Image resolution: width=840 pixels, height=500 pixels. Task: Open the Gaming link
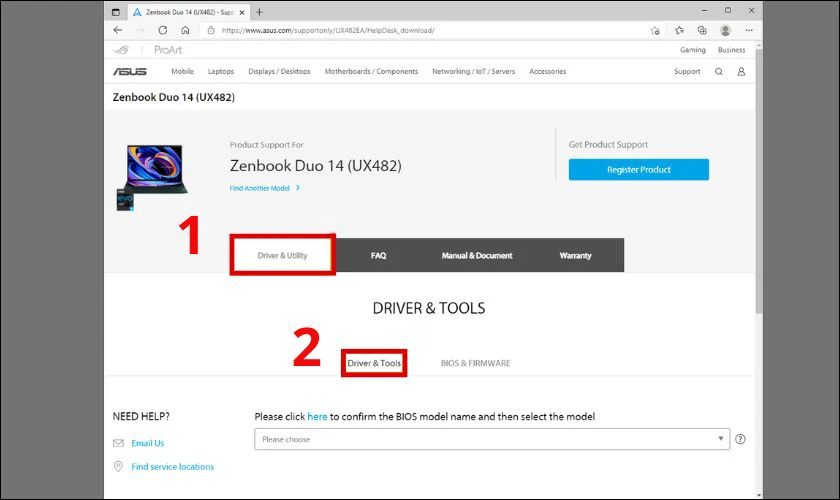pos(693,50)
